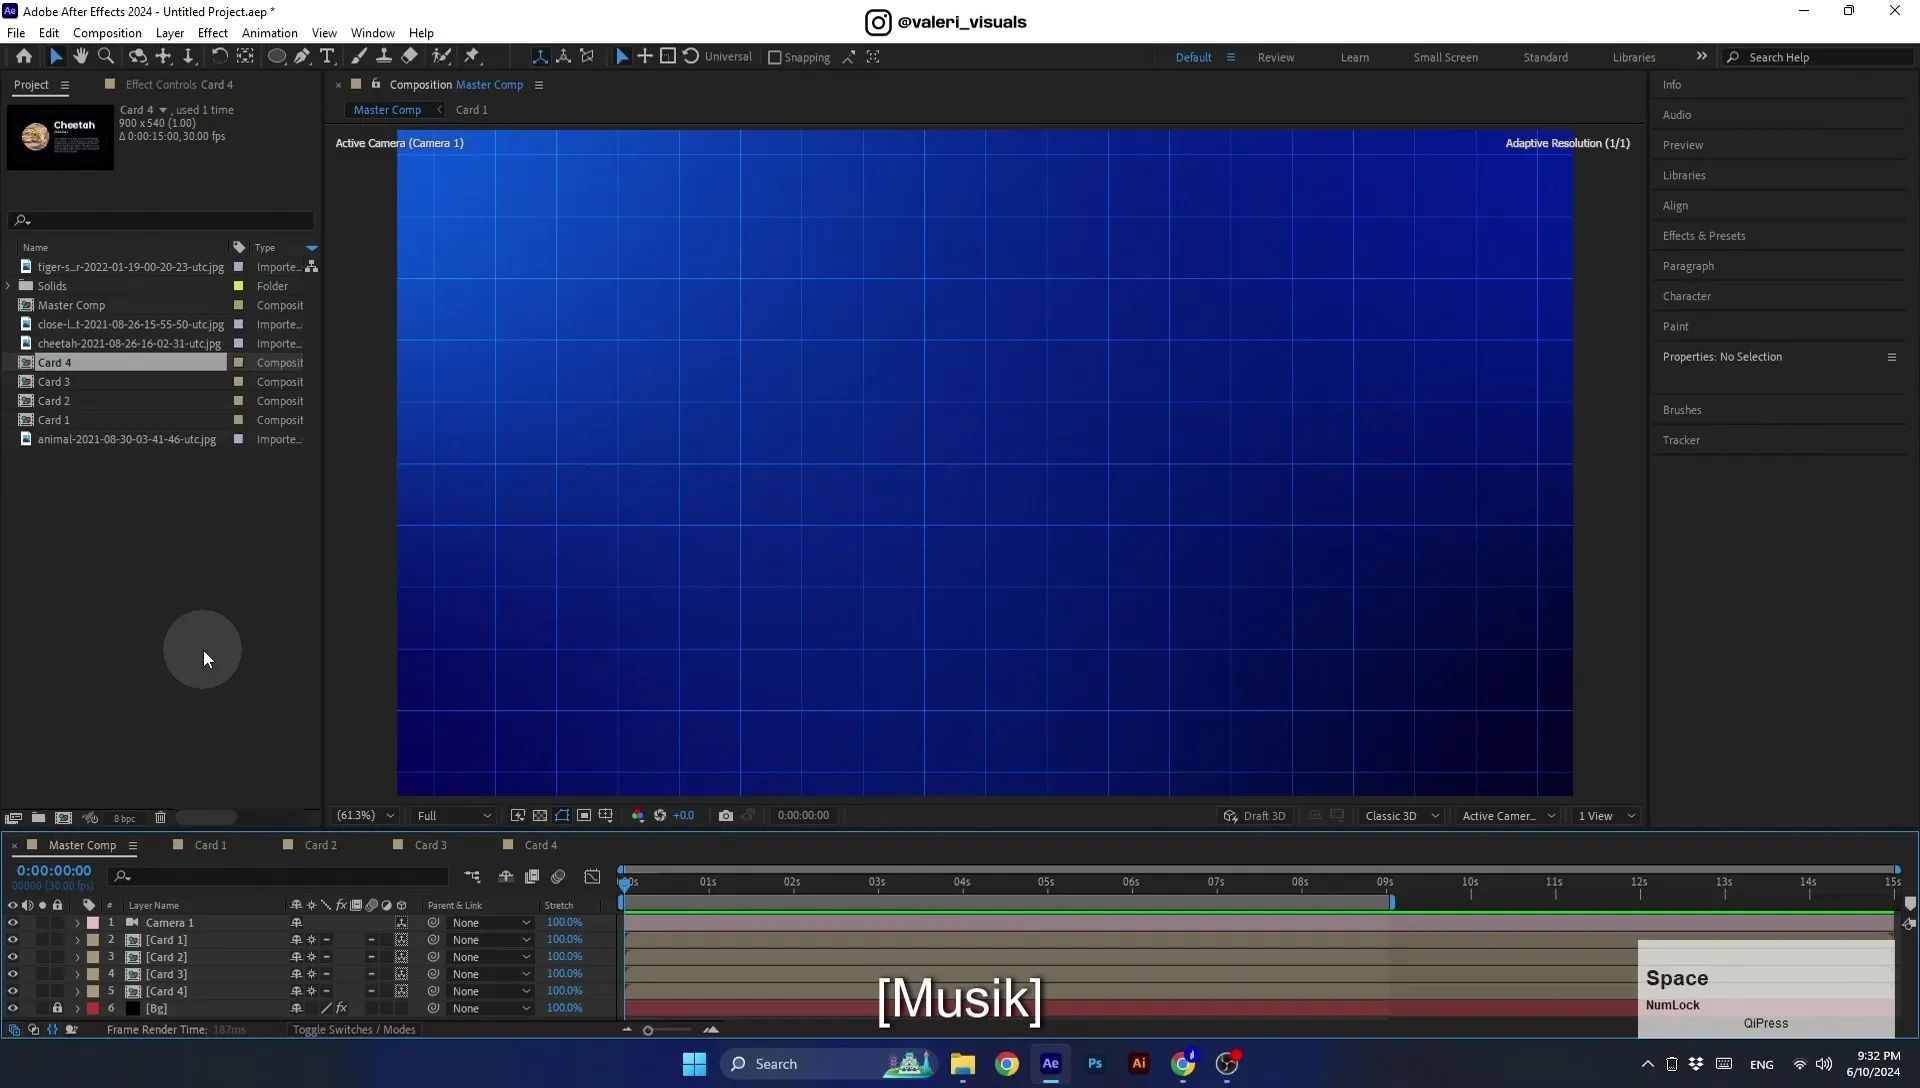1920x1088 pixels.
Task: Enable the Snapping checkbox
Action: [x=774, y=57]
